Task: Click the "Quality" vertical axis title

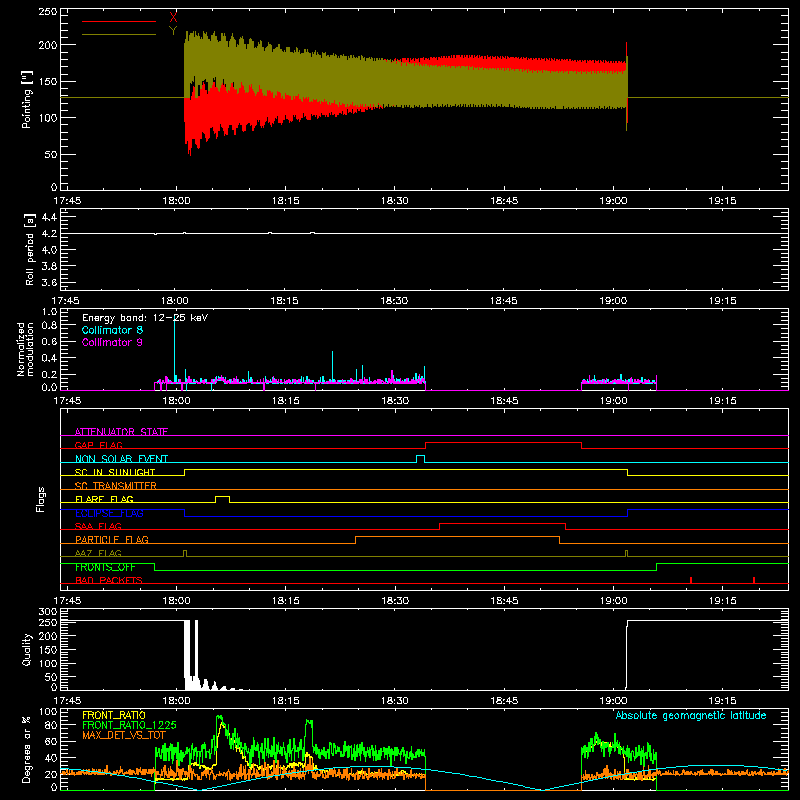Action: pyautogui.click(x=27, y=649)
